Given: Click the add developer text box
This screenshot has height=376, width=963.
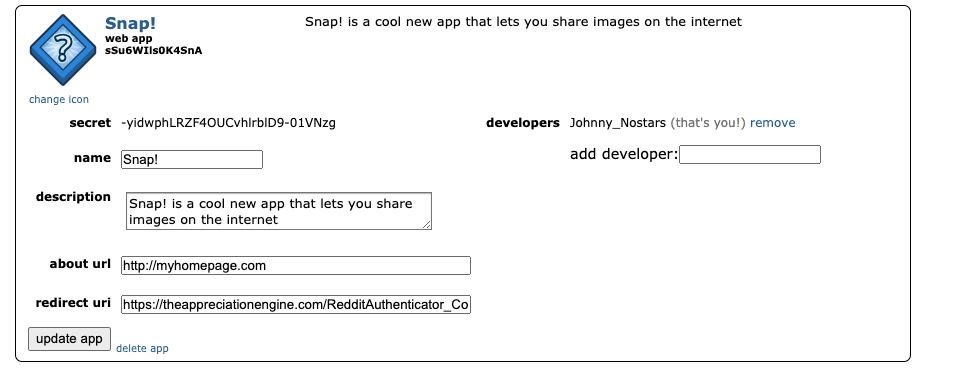Looking at the screenshot, I should click(750, 155).
